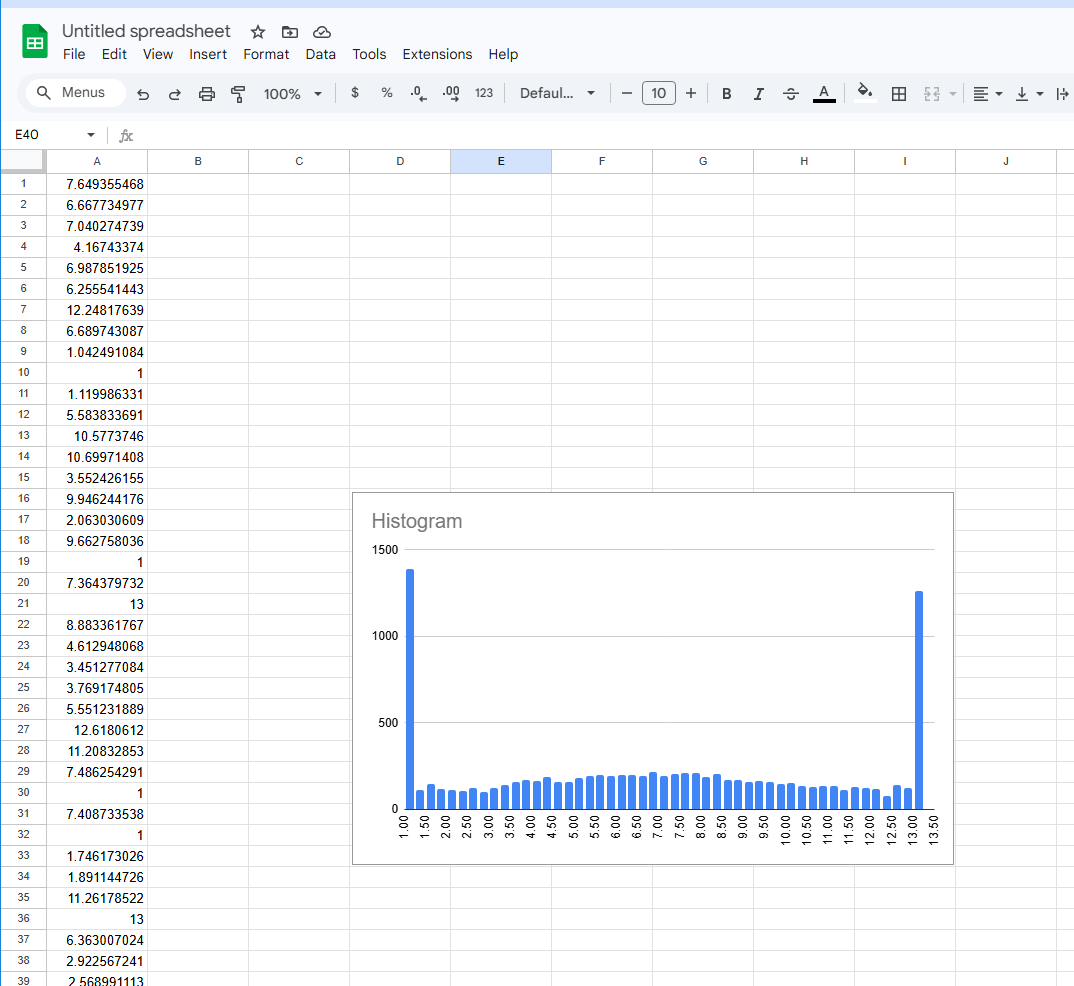Open the Extensions menu
1074x986 pixels.
(x=437, y=54)
